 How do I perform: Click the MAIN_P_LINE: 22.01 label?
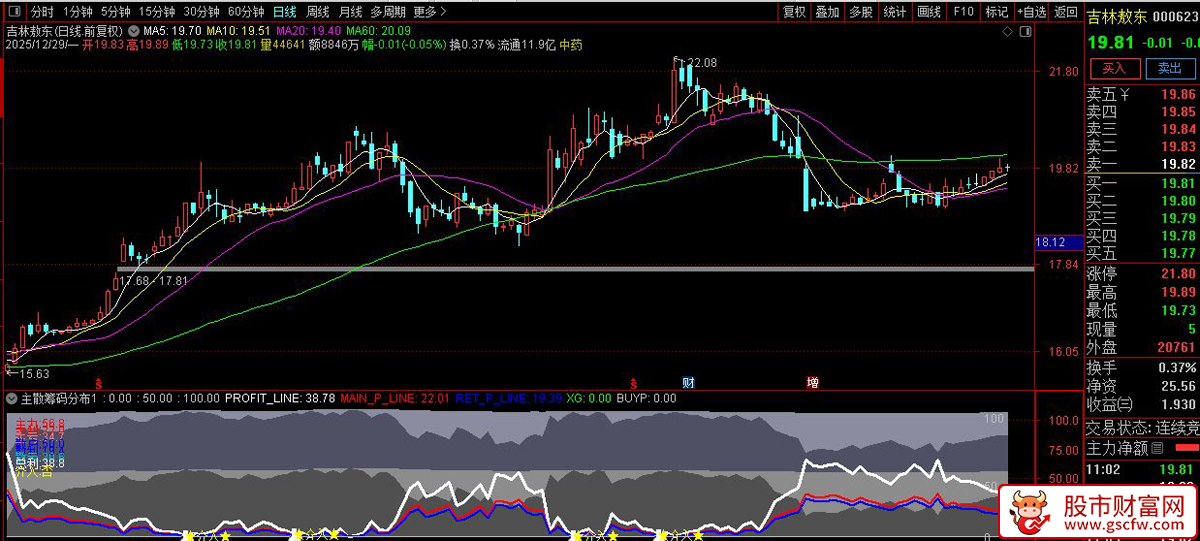tap(396, 398)
